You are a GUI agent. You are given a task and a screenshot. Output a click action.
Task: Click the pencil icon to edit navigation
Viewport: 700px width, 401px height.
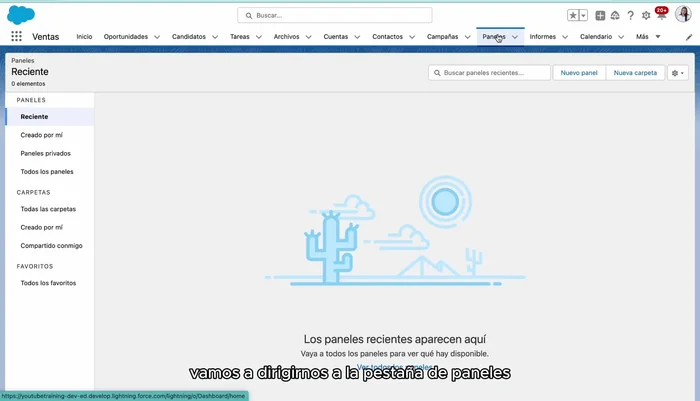click(x=689, y=37)
